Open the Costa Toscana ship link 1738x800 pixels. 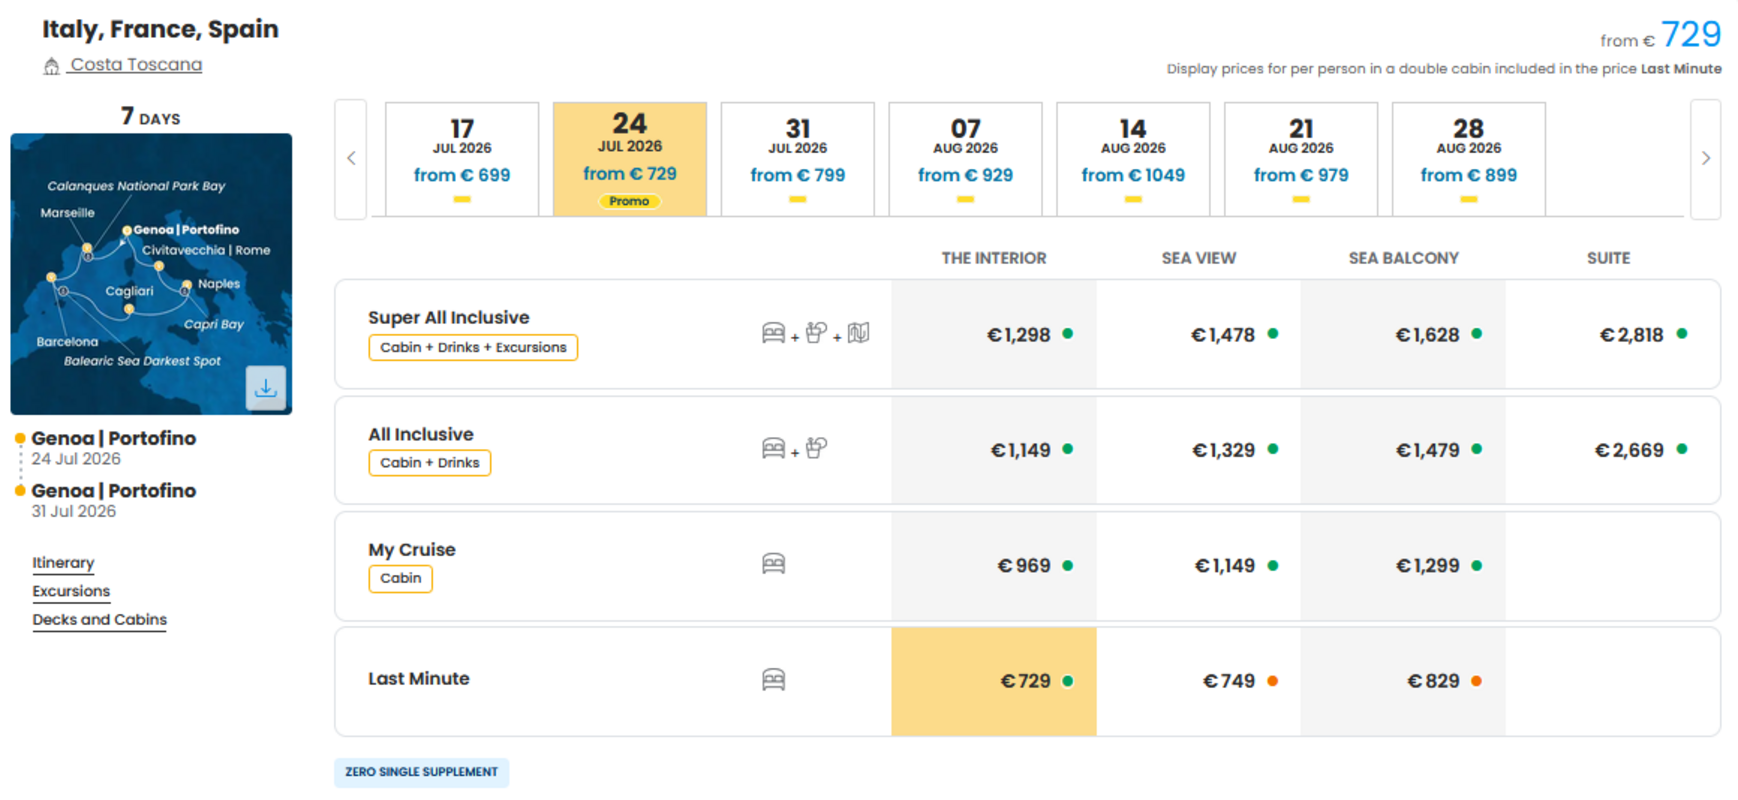tap(136, 65)
